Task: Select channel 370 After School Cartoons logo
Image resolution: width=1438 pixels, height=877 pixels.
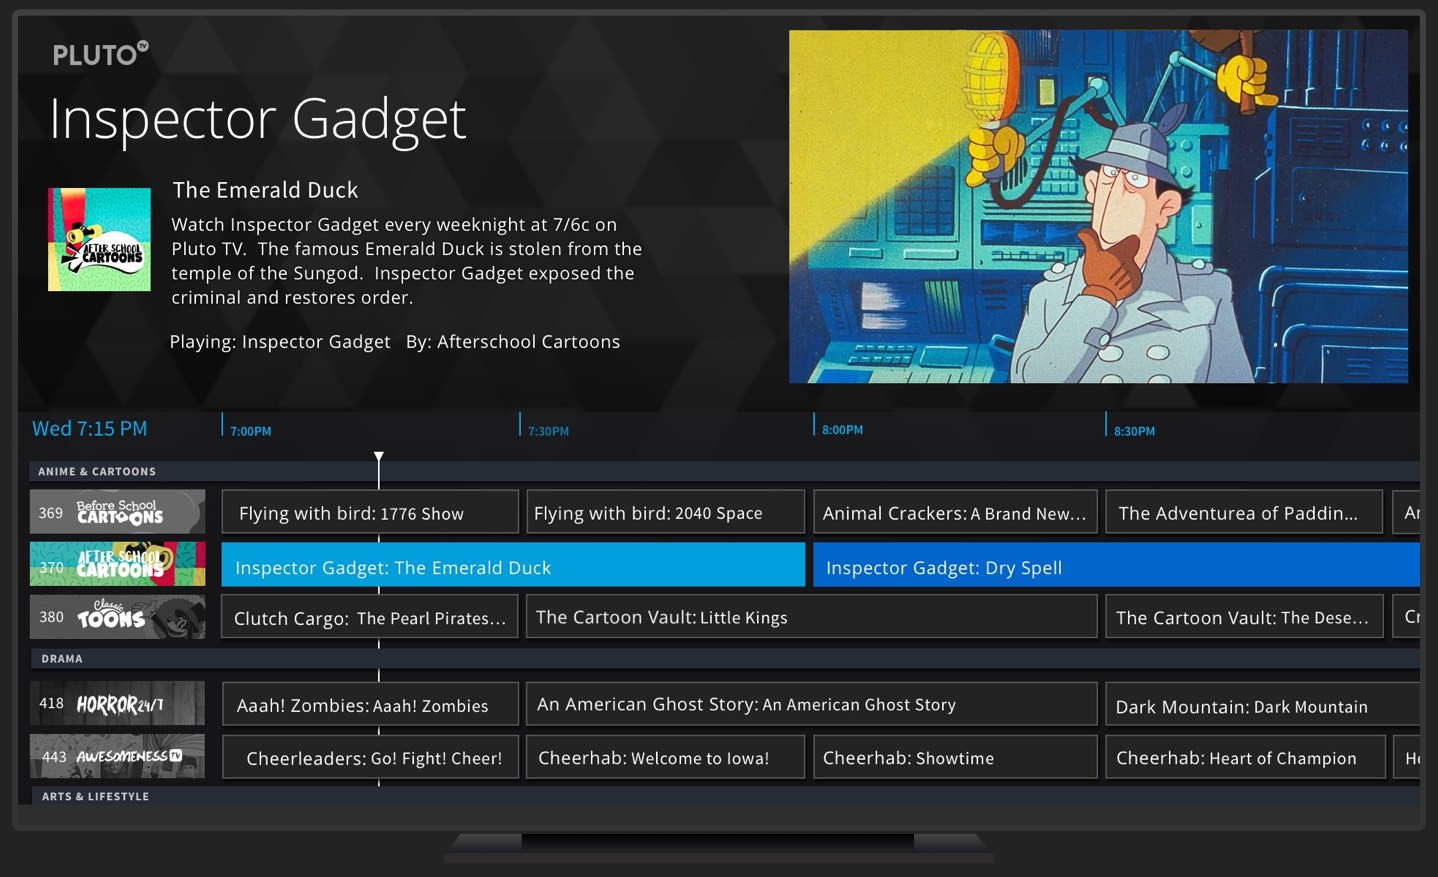Action: (117, 564)
